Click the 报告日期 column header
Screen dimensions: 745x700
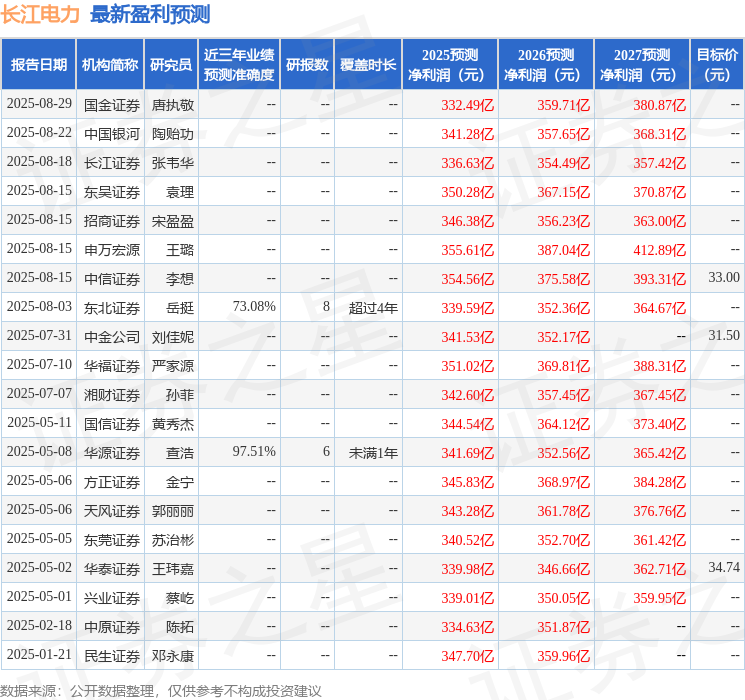coord(38,65)
